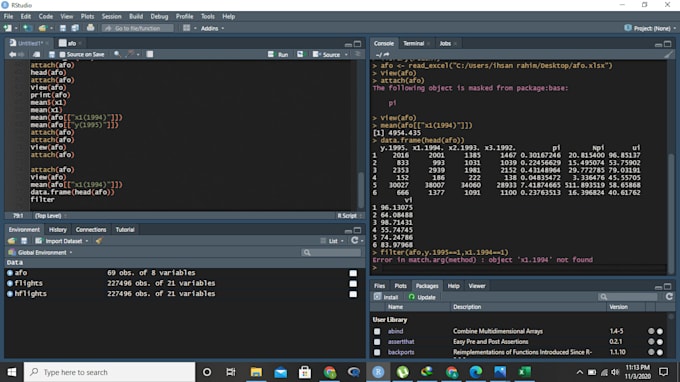680x382 pixels.
Task: Click the save all documents icon
Action: coord(75,28)
